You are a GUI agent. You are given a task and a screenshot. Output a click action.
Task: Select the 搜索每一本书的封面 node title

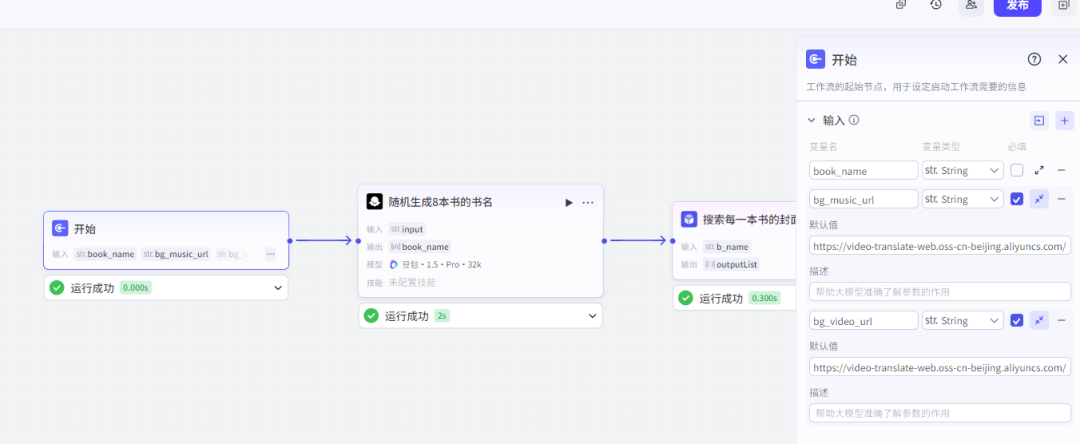[x=749, y=219]
